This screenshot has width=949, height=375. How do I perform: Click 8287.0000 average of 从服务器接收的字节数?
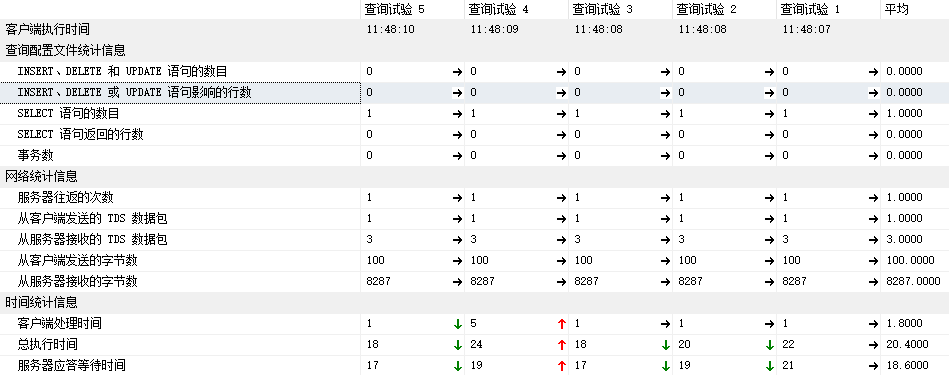point(913,281)
